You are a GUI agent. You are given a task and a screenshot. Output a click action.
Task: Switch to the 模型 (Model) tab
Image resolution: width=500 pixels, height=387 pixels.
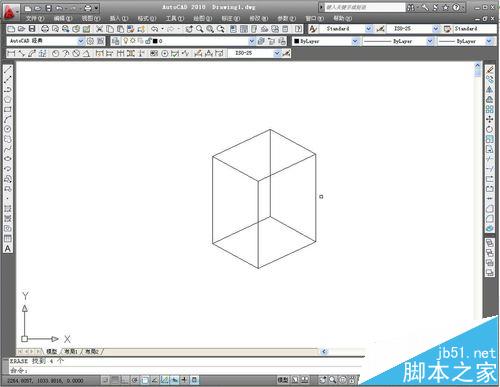click(x=52, y=351)
